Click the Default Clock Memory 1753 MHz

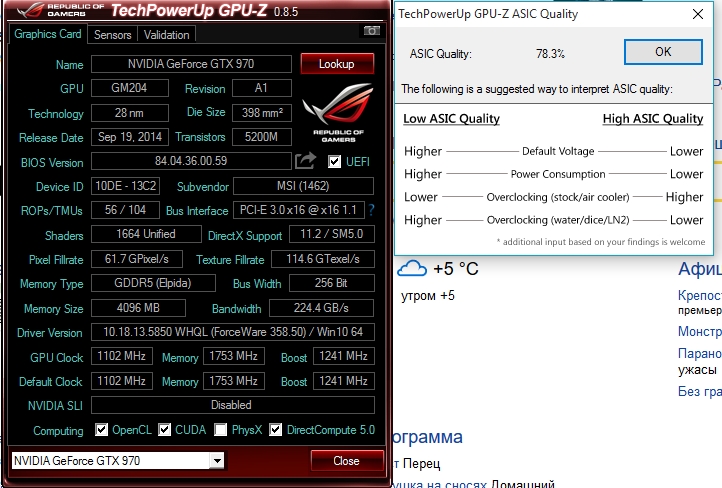[x=233, y=381]
